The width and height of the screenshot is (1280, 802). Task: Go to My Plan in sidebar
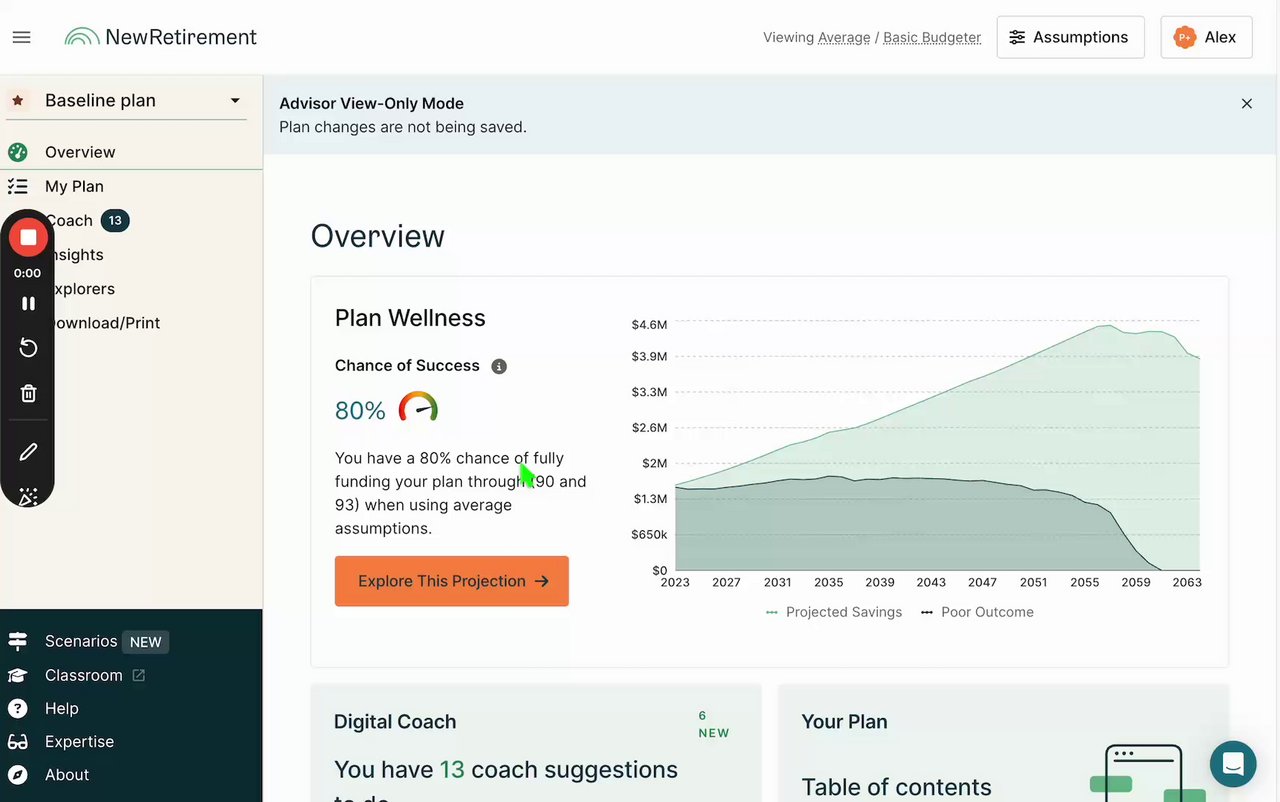tap(74, 186)
